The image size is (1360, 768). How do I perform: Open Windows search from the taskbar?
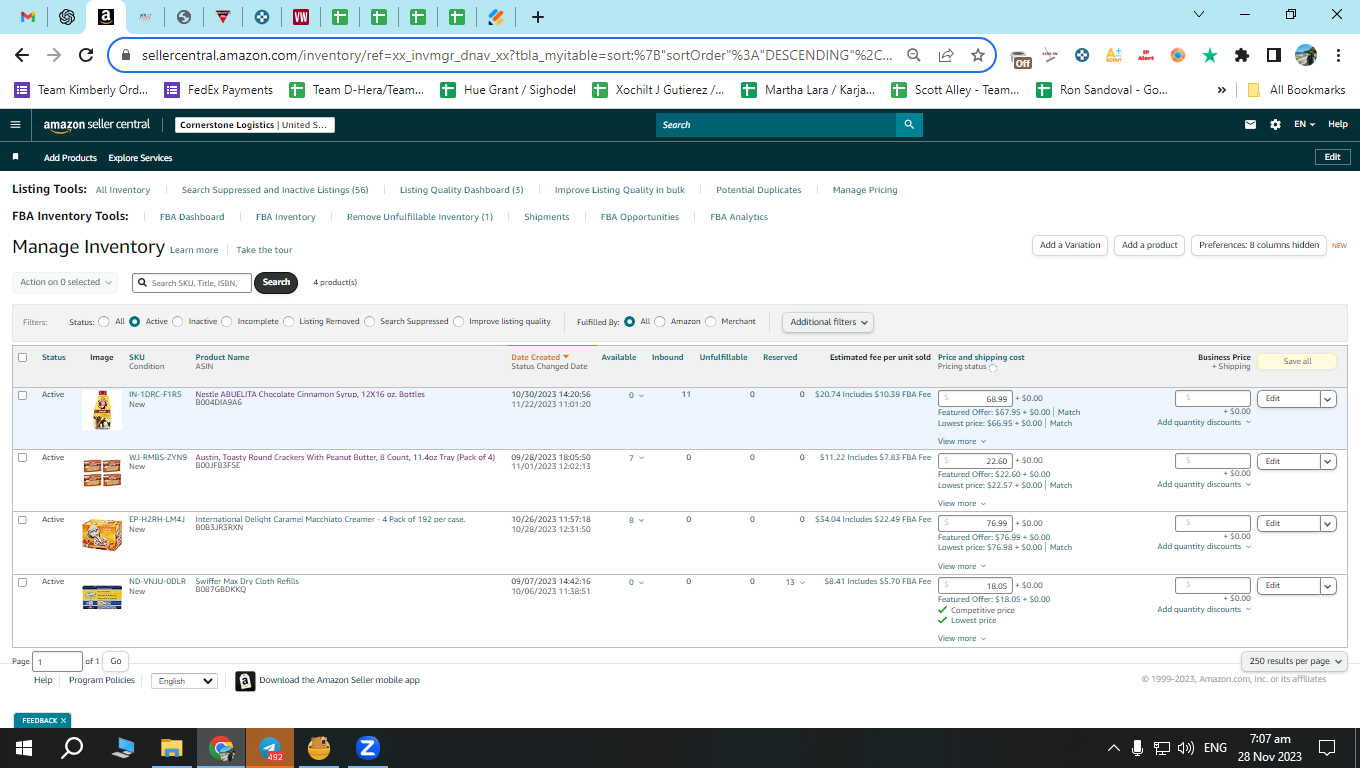click(72, 748)
